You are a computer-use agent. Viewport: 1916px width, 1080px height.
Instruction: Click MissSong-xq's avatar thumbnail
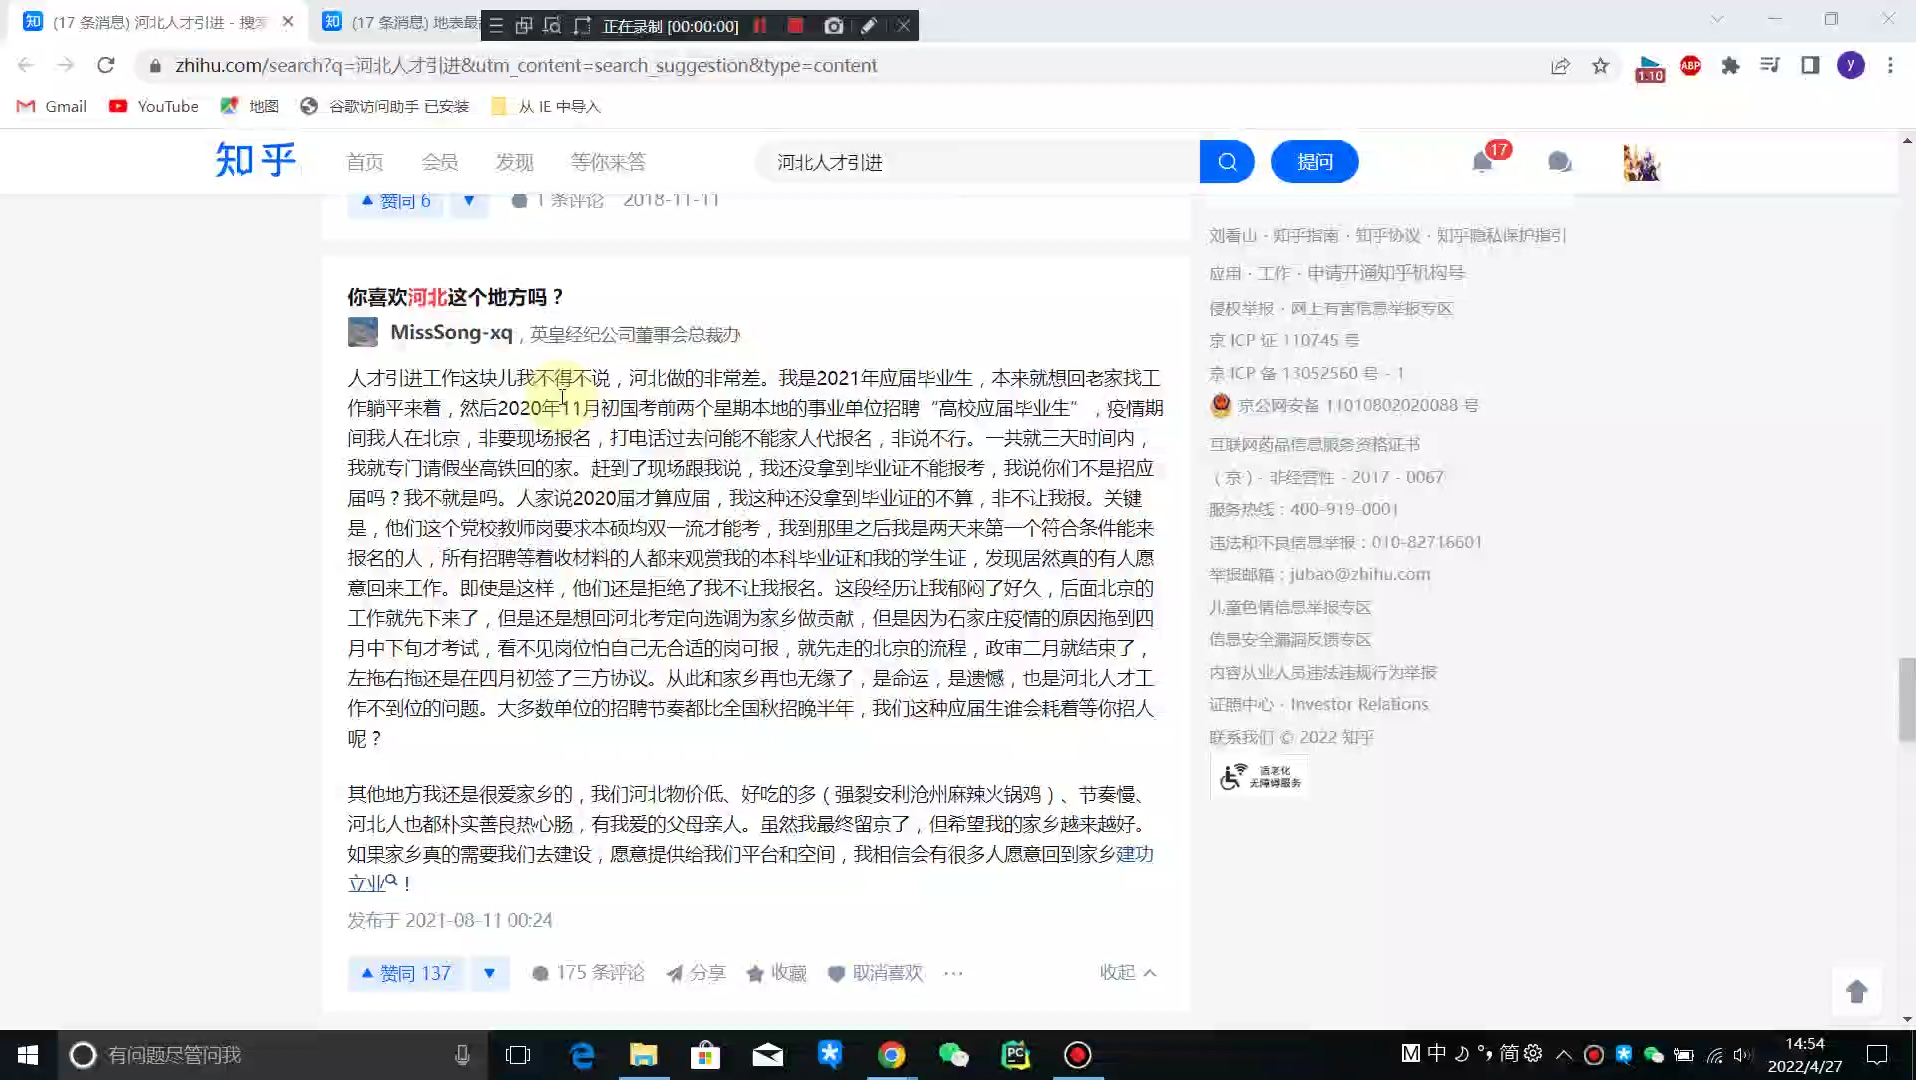[x=362, y=332]
